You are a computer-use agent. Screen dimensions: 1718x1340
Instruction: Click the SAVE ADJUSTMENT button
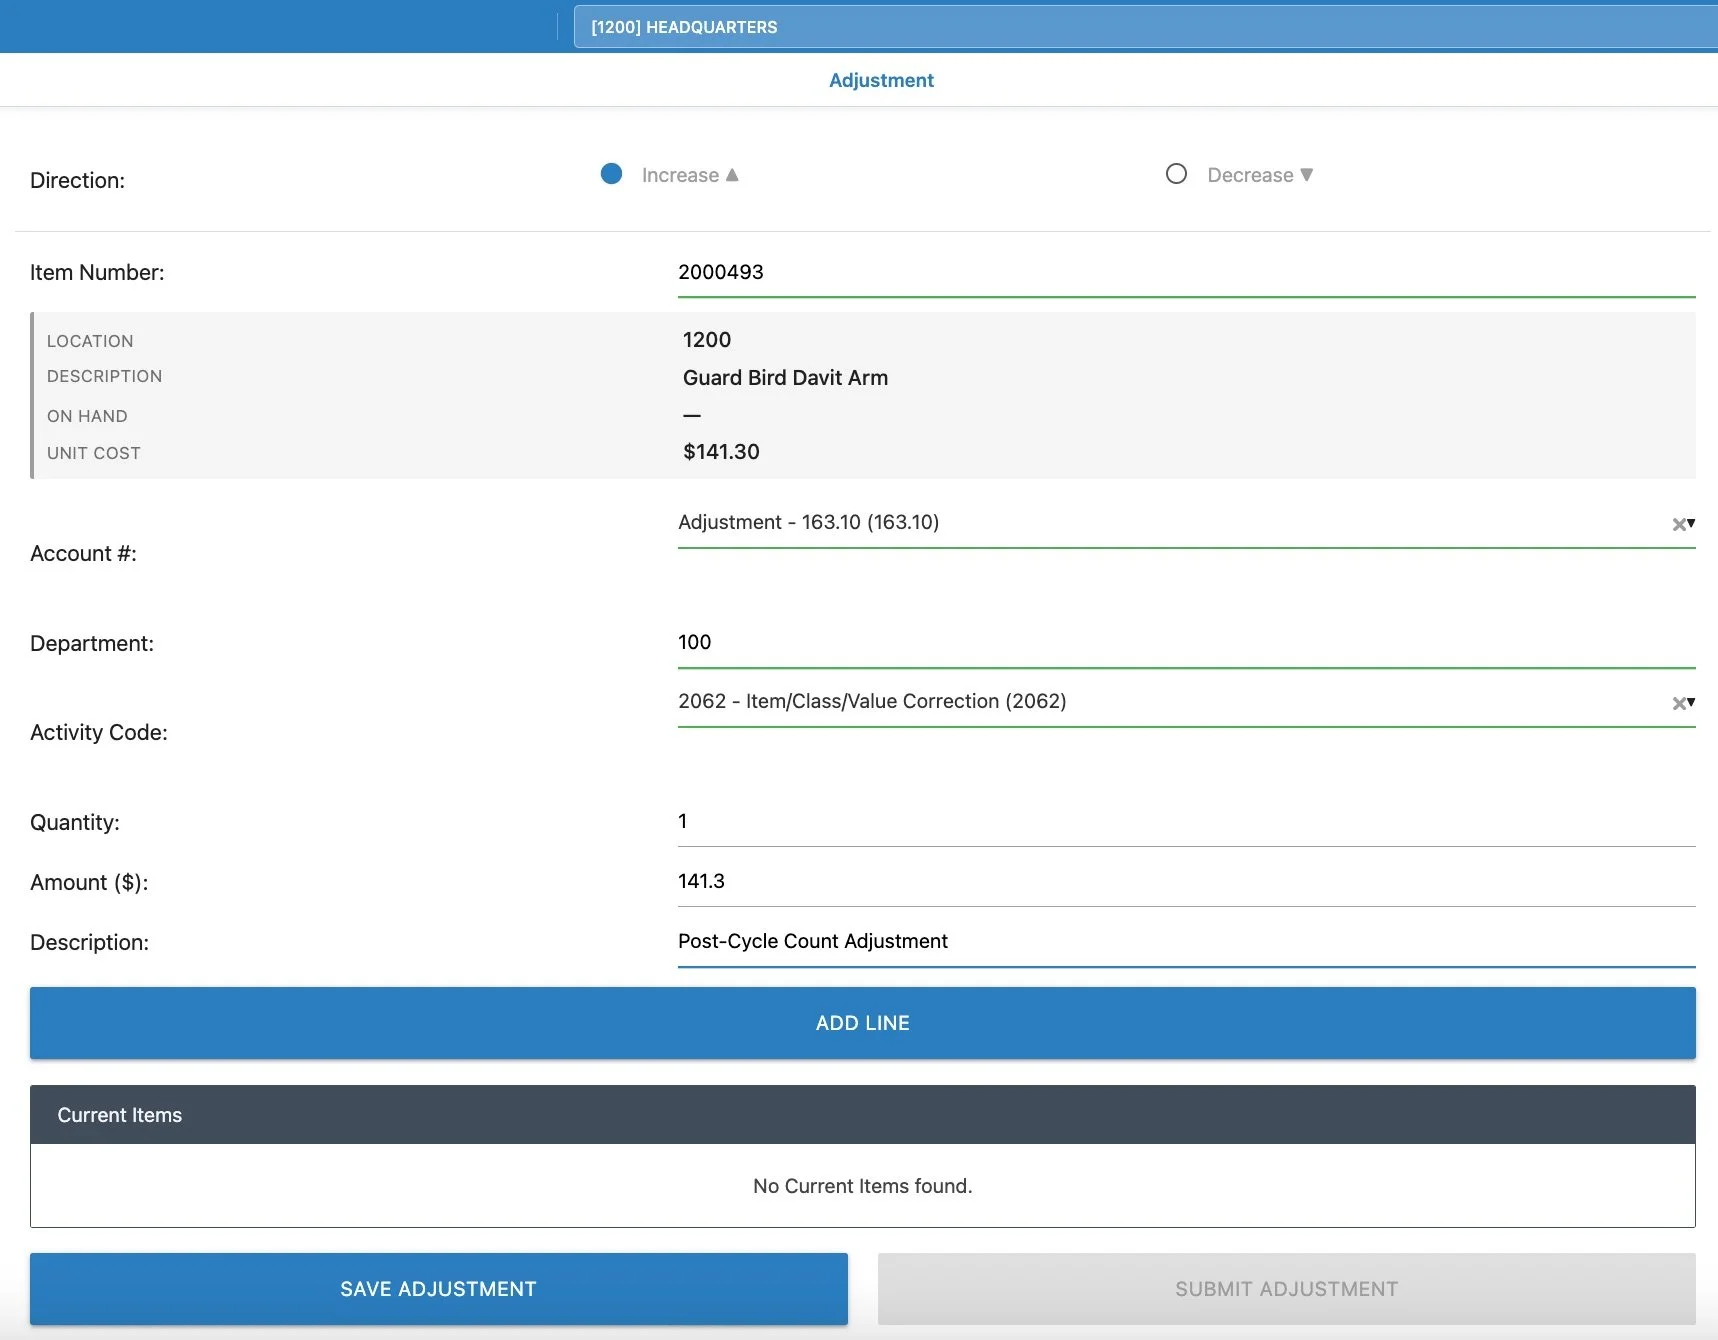click(x=438, y=1289)
